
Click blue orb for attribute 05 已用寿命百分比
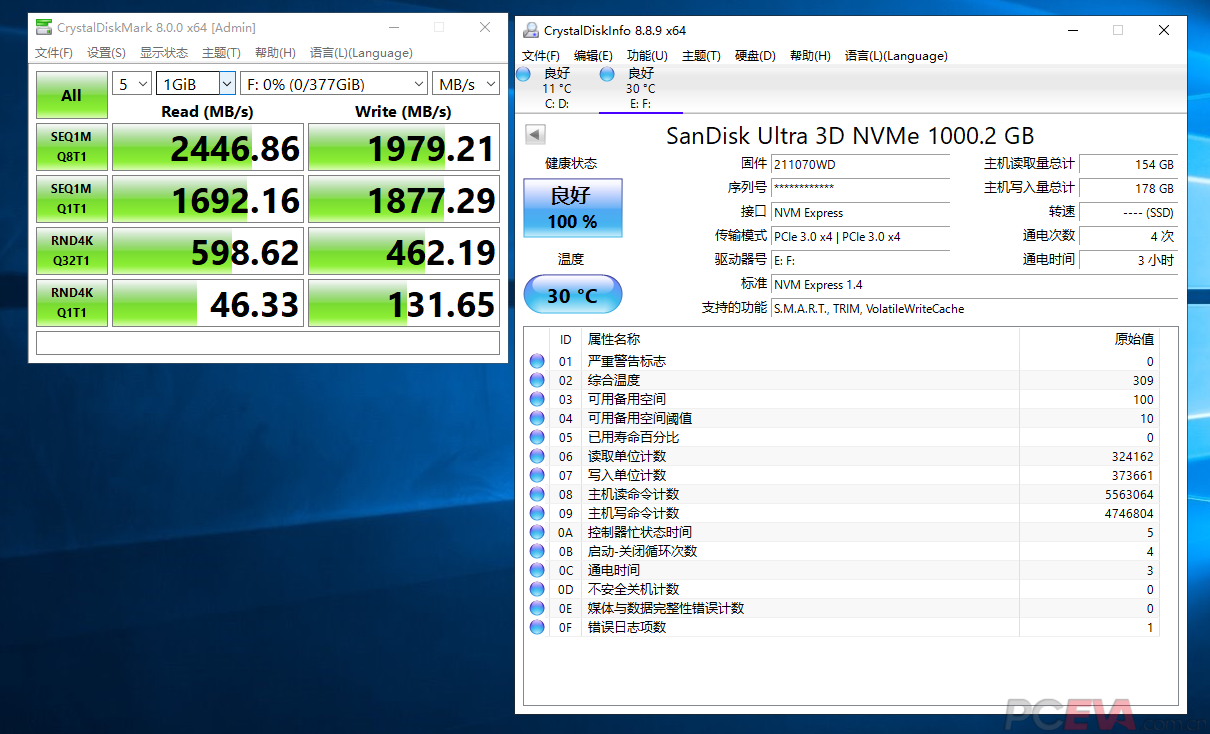pyautogui.click(x=538, y=437)
